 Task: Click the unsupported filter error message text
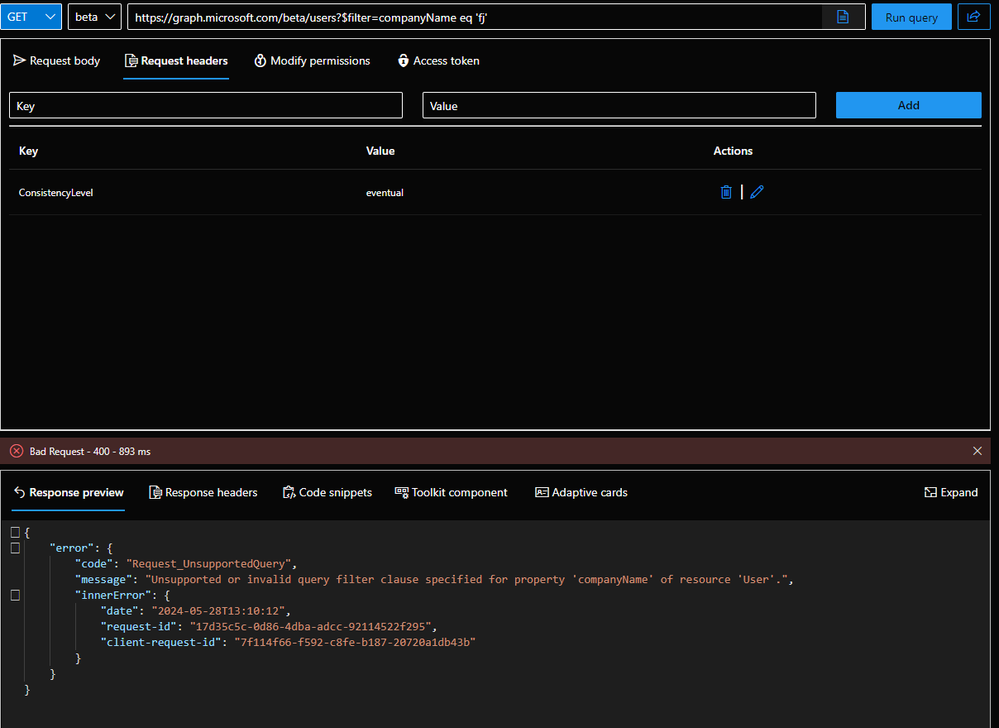pos(466,580)
